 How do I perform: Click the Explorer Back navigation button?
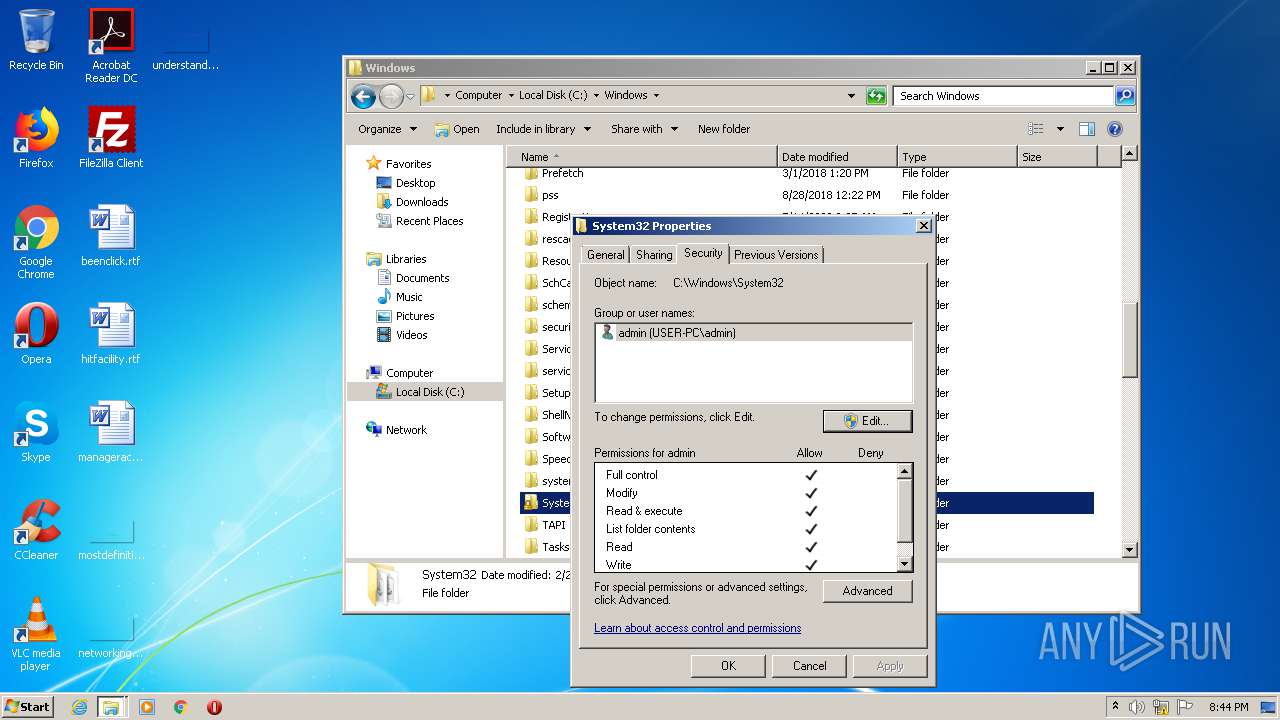tap(363, 96)
